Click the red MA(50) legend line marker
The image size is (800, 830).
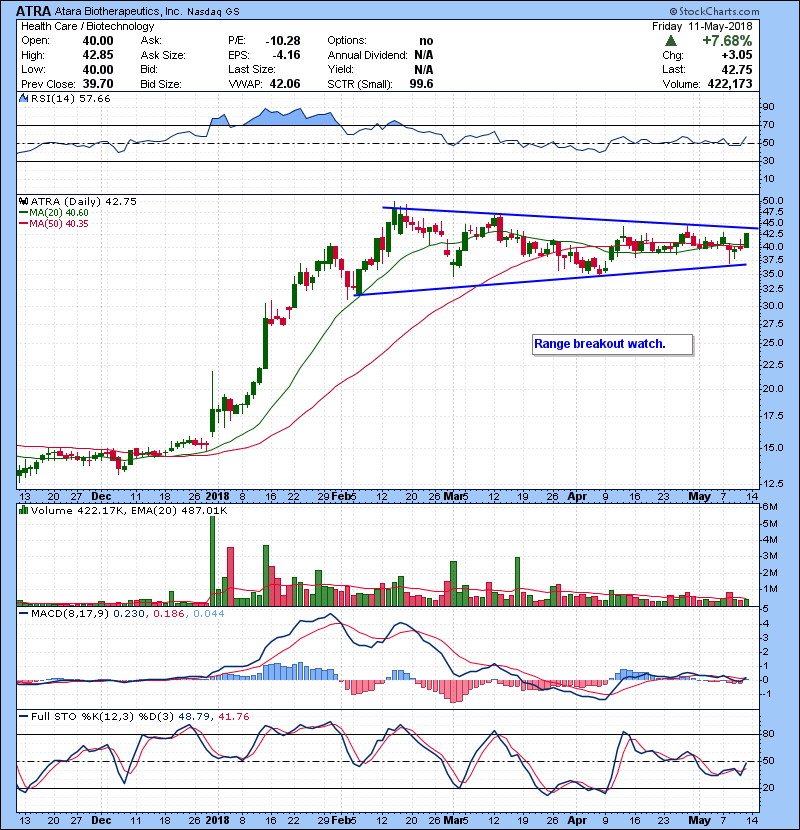(x=23, y=224)
